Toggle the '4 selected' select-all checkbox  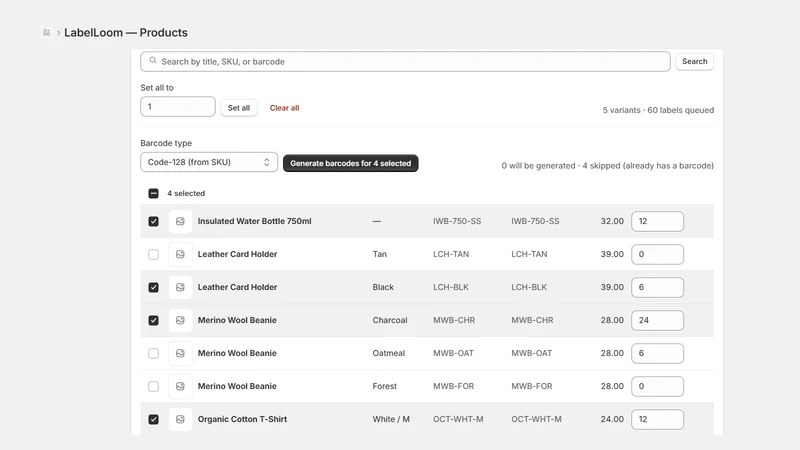pos(154,193)
